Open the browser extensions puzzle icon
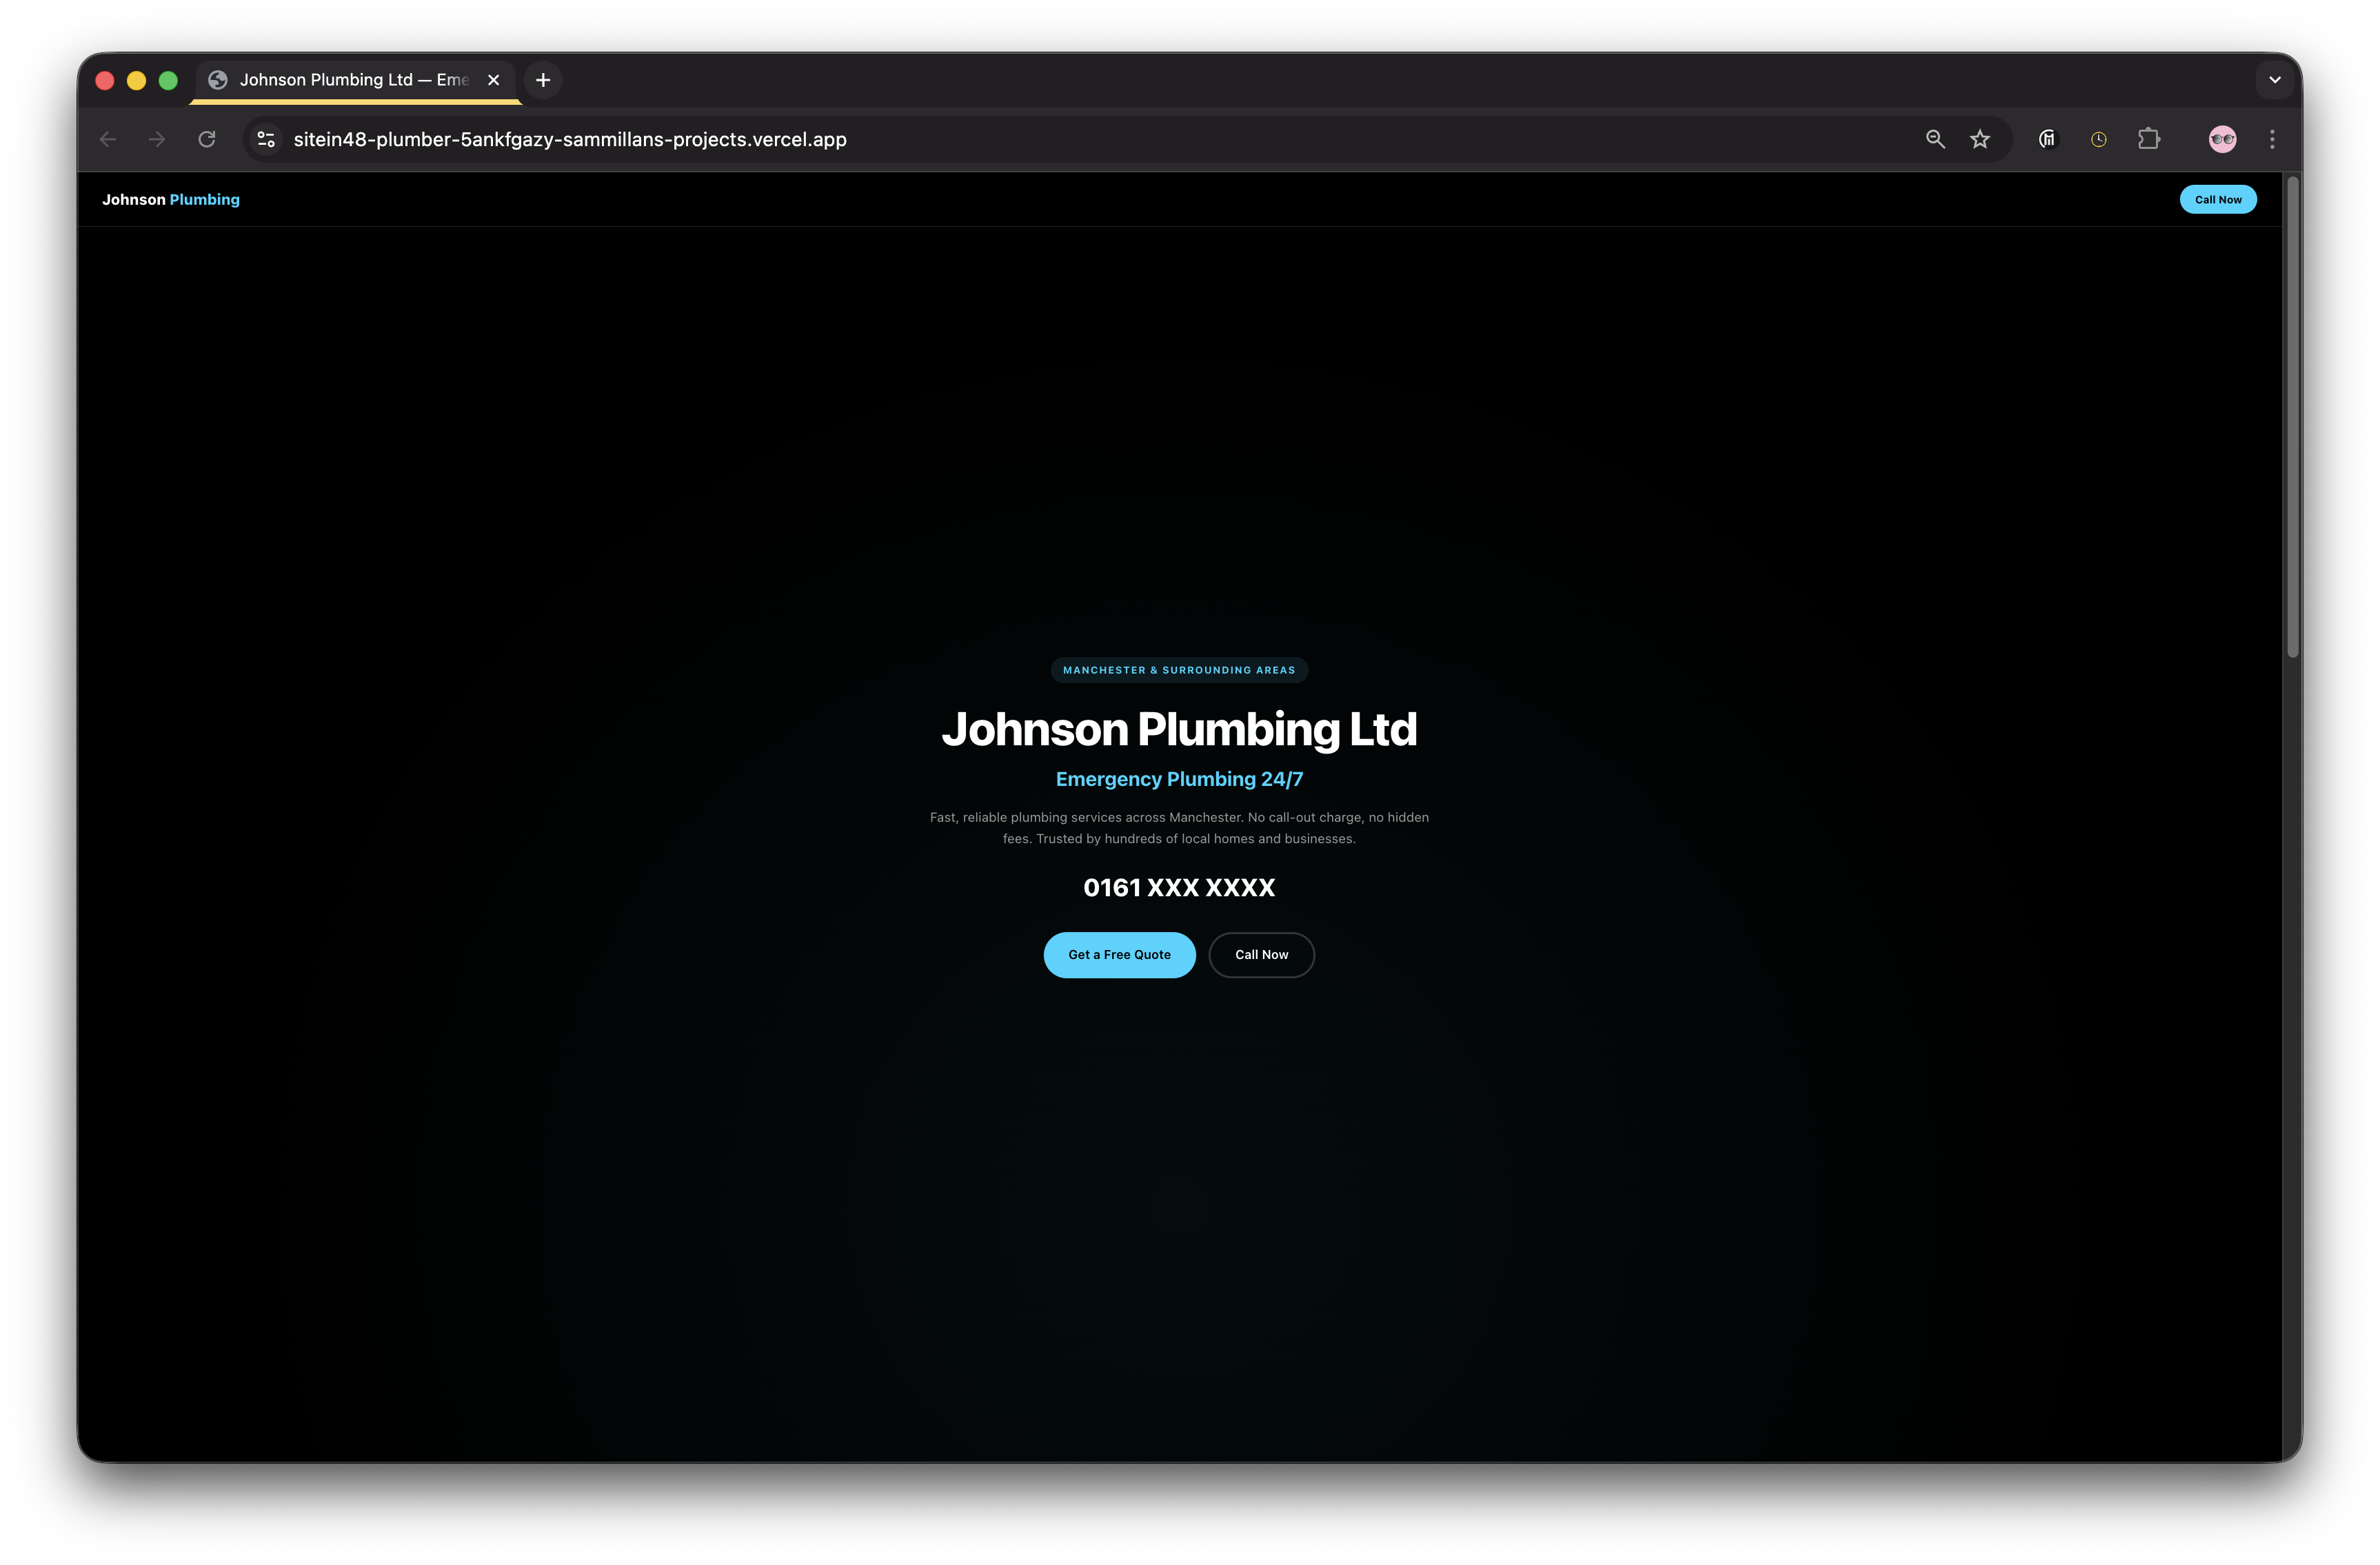Viewport: 2380px width, 1565px height. click(x=2150, y=139)
